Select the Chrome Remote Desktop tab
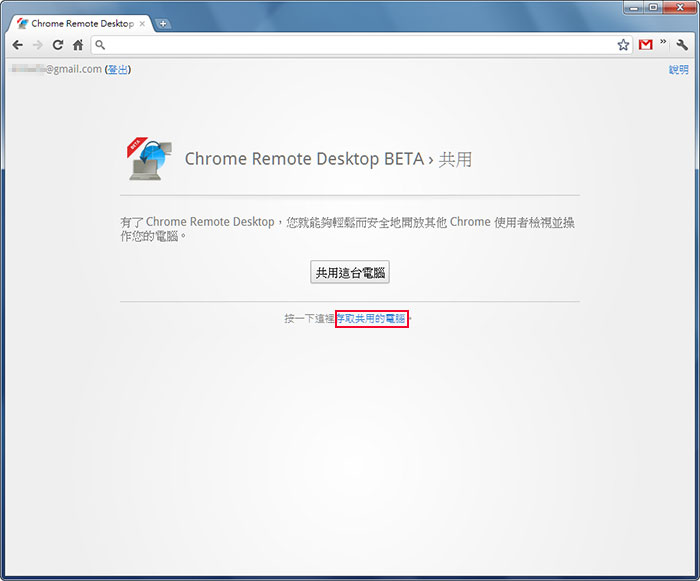Image resolution: width=700 pixels, height=581 pixels. click(81, 24)
